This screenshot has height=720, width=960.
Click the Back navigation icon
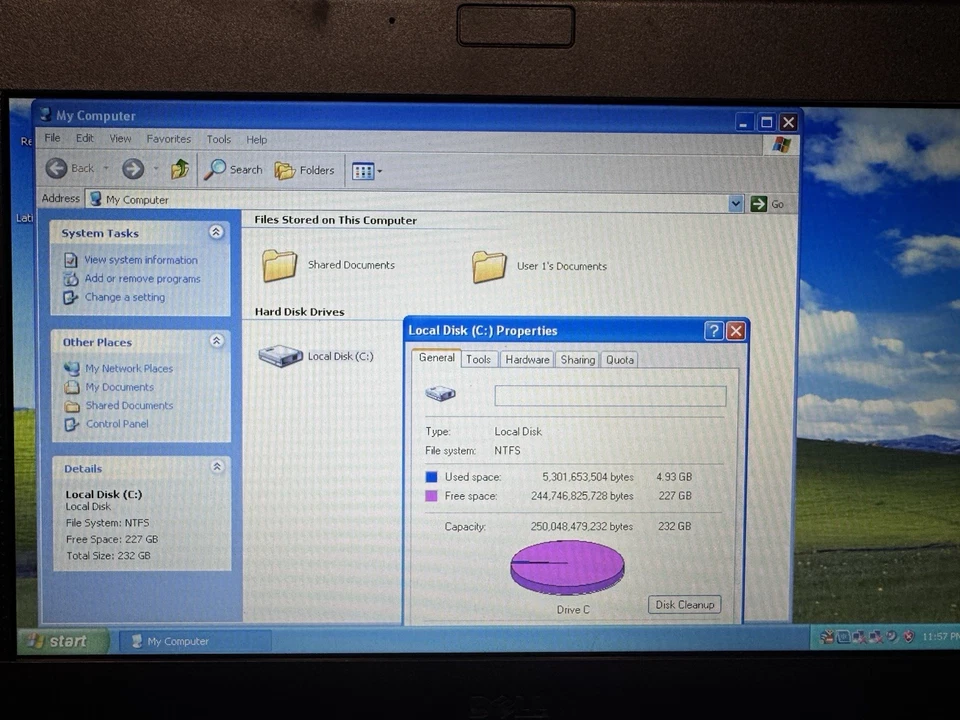[x=57, y=168]
